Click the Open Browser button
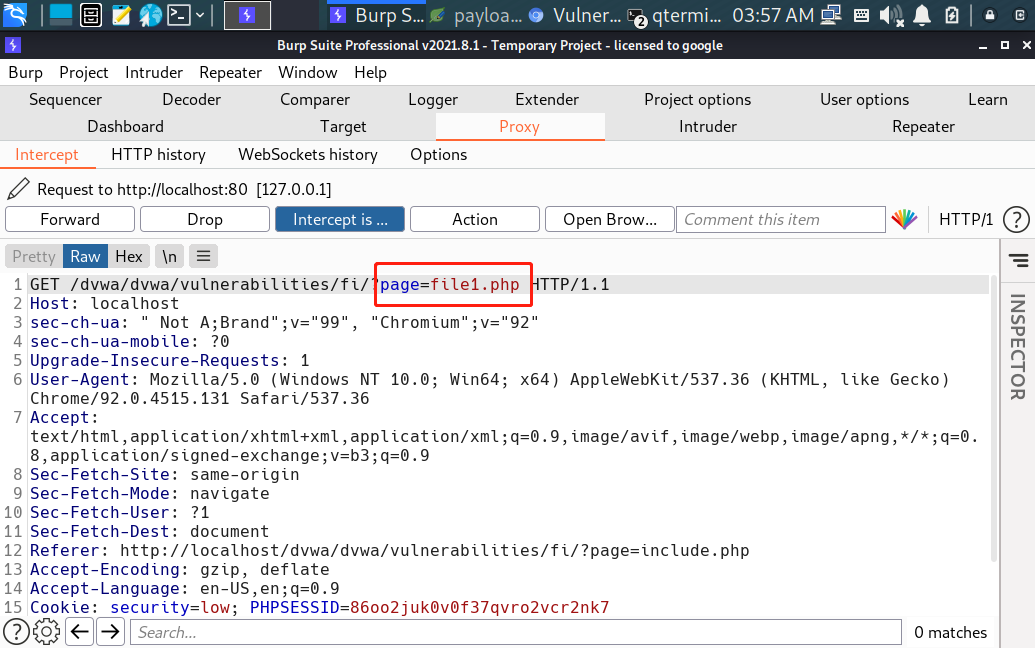This screenshot has height=648, width=1035. 610,219
